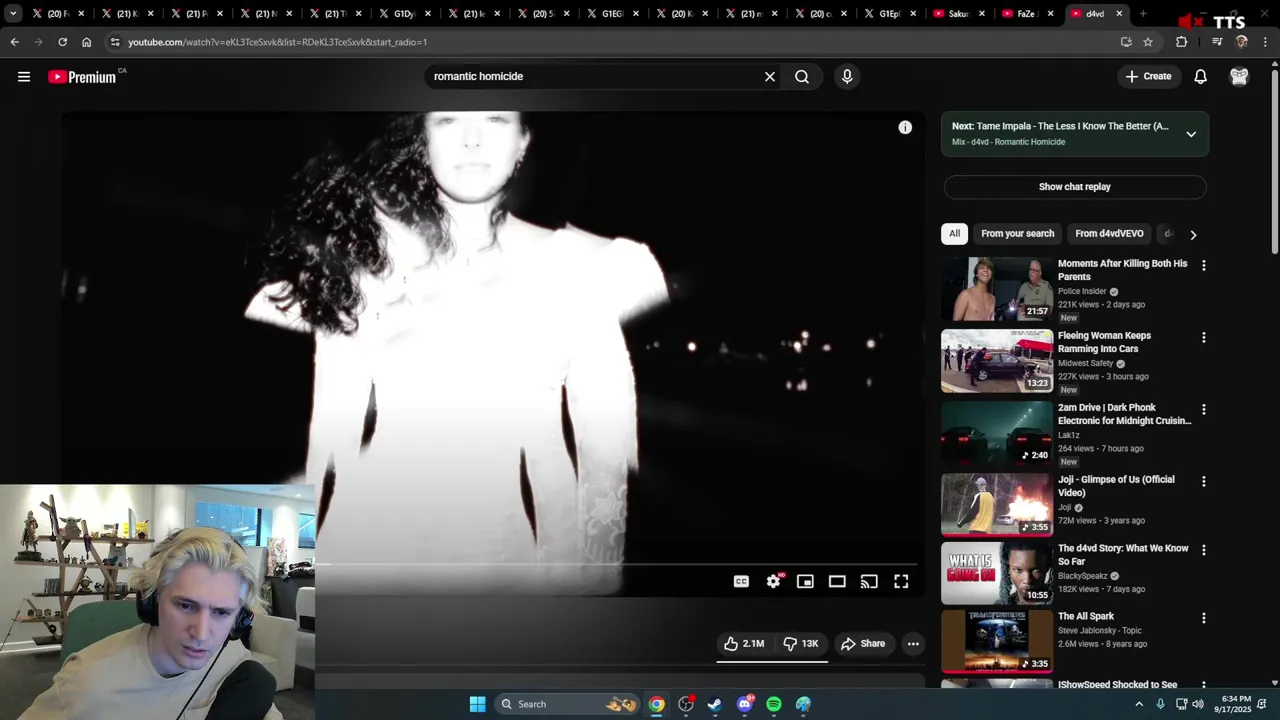Open a new browser tab
The image size is (1280, 720).
(1143, 14)
